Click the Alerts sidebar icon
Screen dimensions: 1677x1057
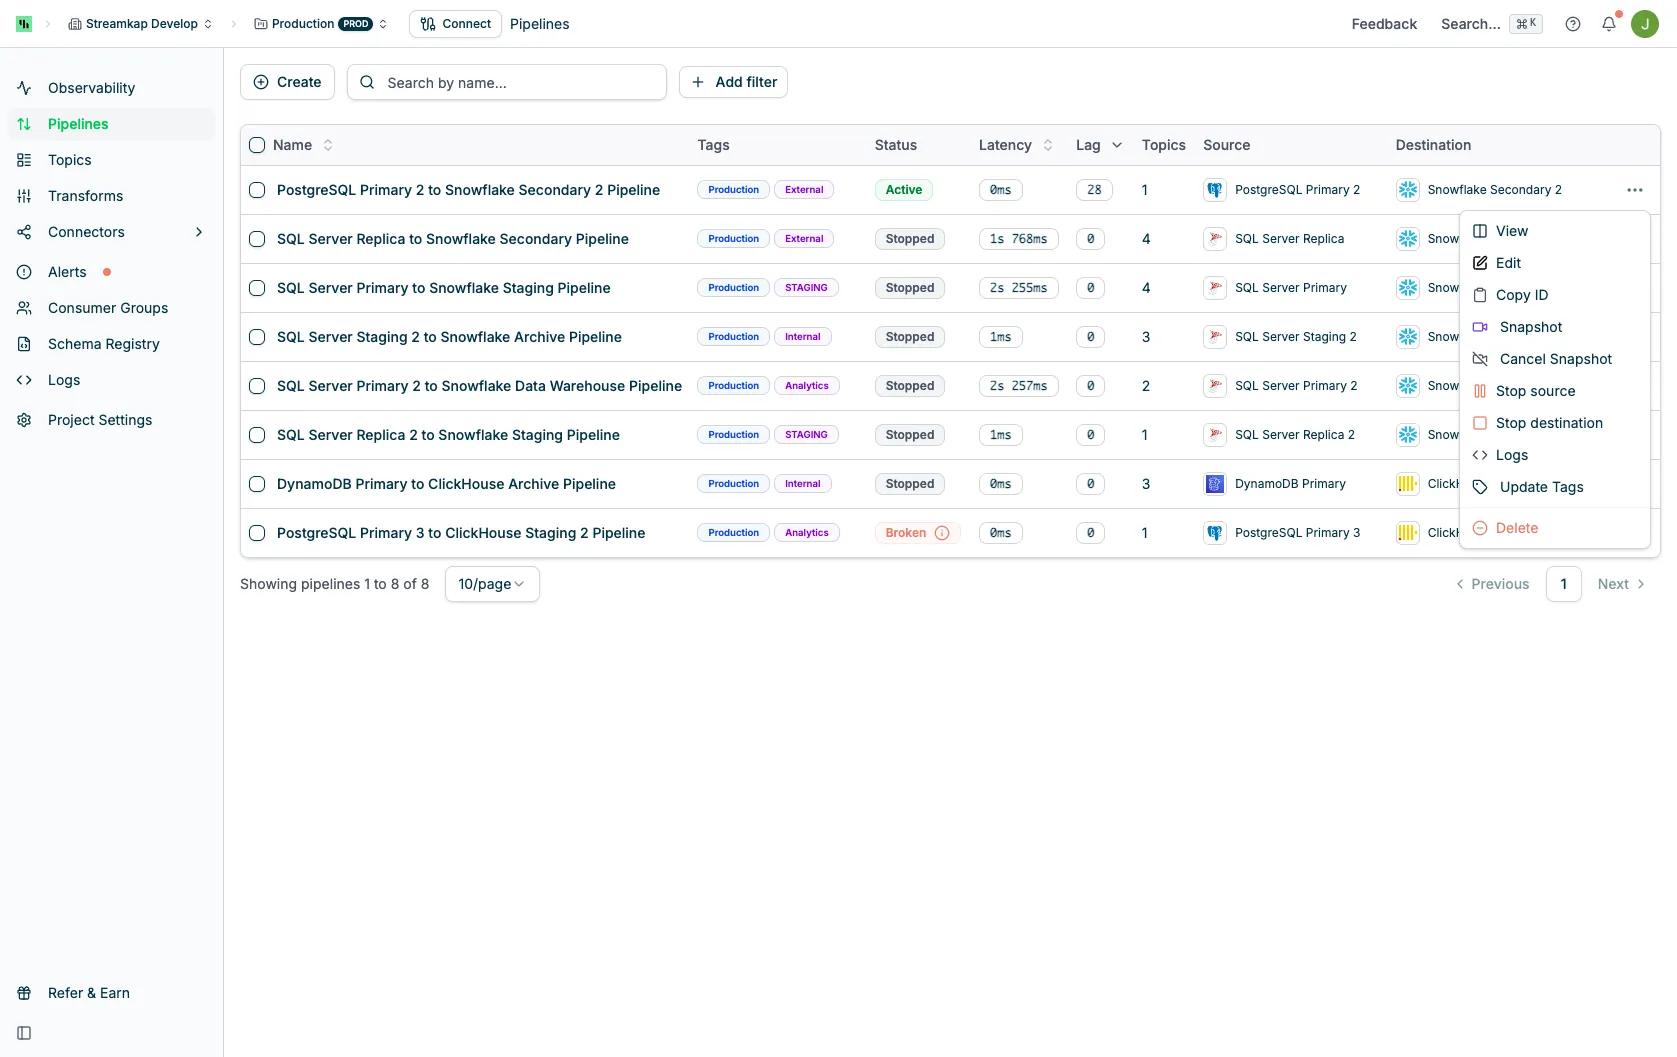pyautogui.click(x=24, y=272)
